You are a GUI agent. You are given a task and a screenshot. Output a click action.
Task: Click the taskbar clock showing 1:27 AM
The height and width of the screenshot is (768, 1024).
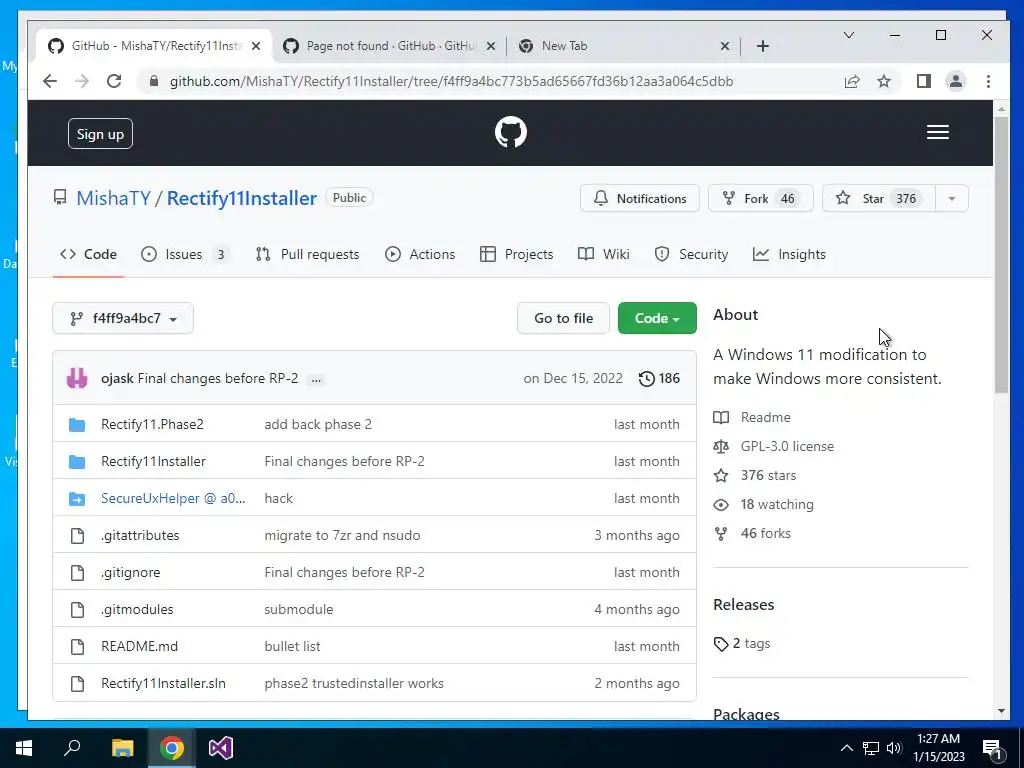click(938, 748)
